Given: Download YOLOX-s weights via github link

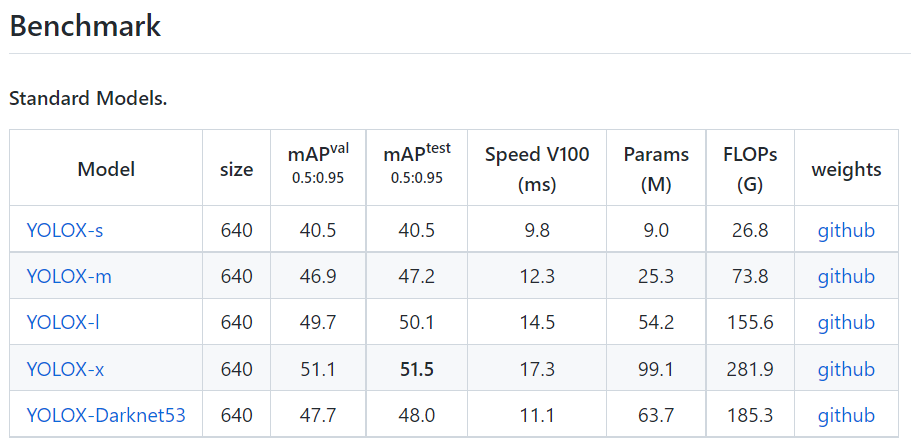Looking at the screenshot, I should coord(846,231).
